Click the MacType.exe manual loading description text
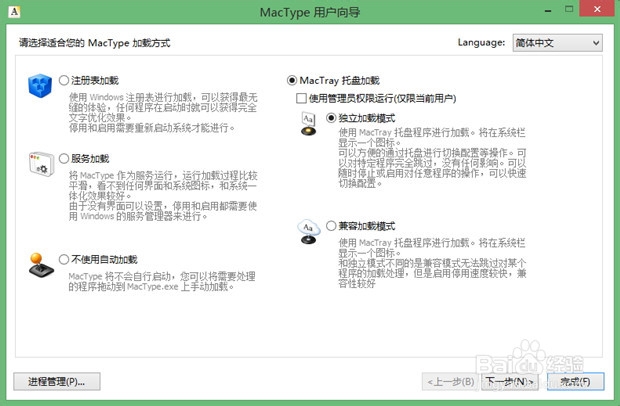The width and height of the screenshot is (620, 406). pos(162,281)
